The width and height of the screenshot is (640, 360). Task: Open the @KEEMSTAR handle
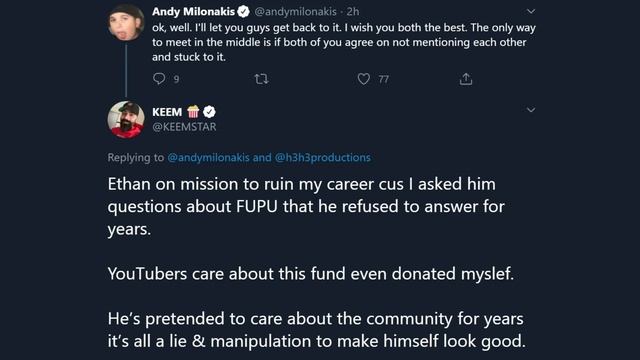pyautogui.click(x=184, y=127)
